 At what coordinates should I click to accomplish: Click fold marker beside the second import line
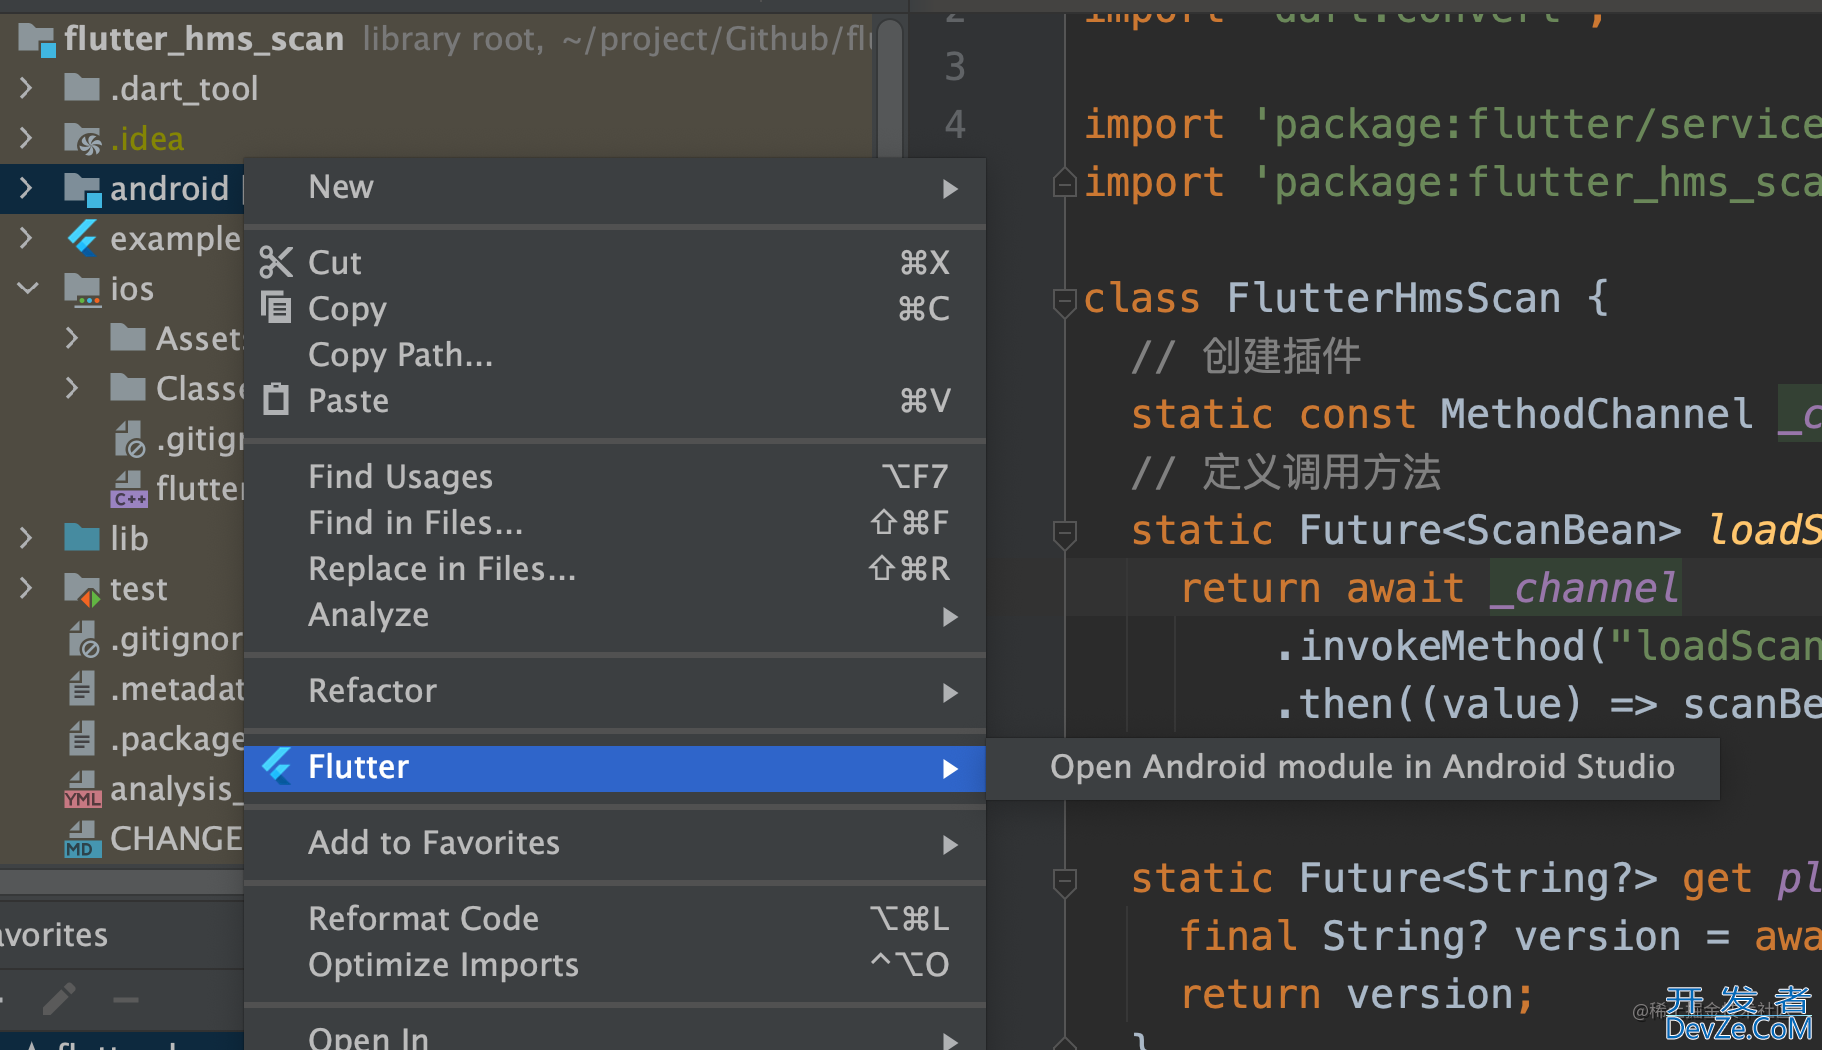(x=1064, y=183)
